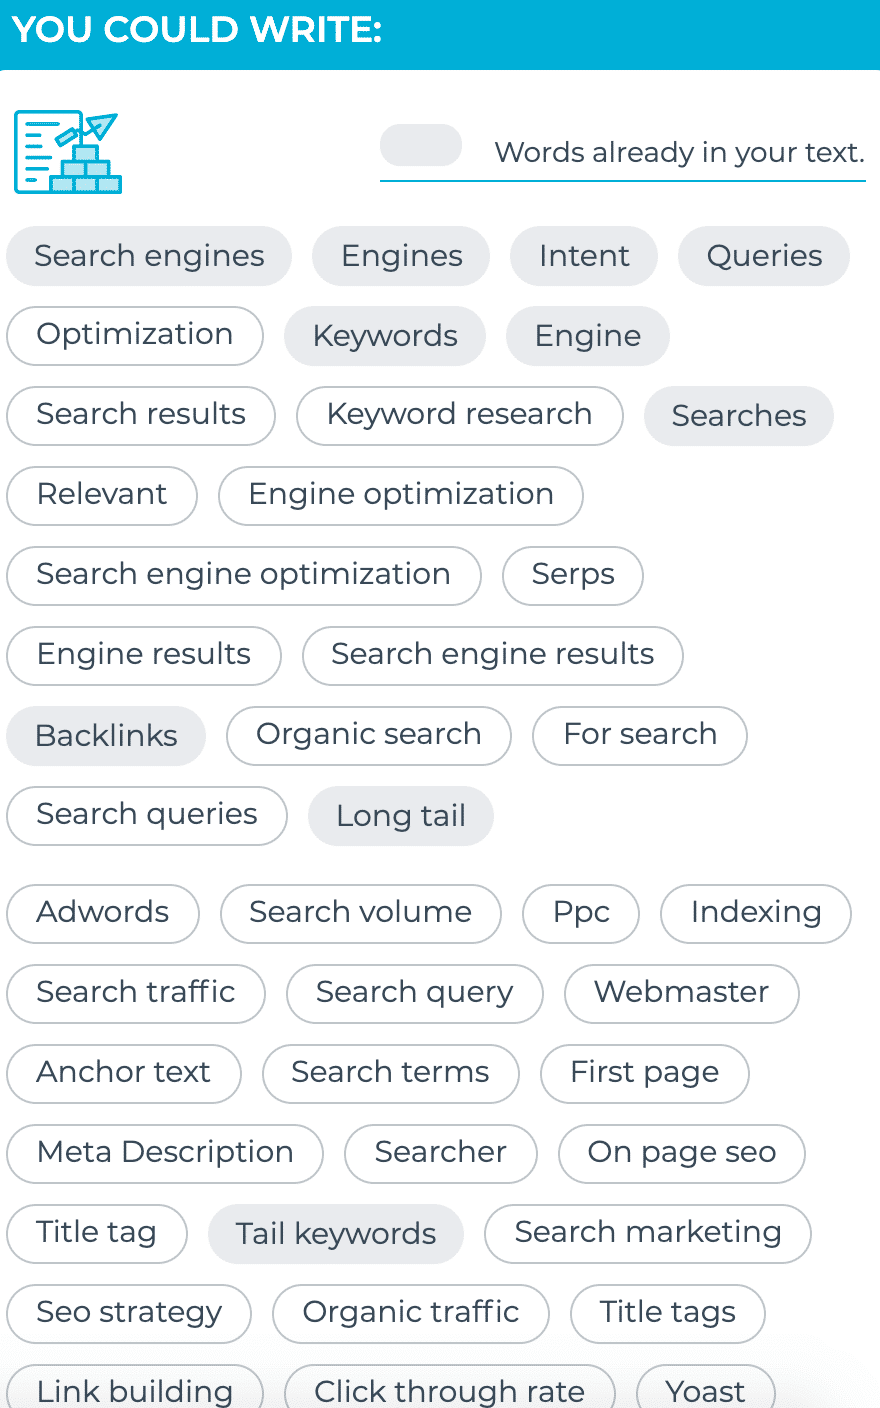
Task: Select the 'Search engines' keyword pill
Action: (149, 256)
